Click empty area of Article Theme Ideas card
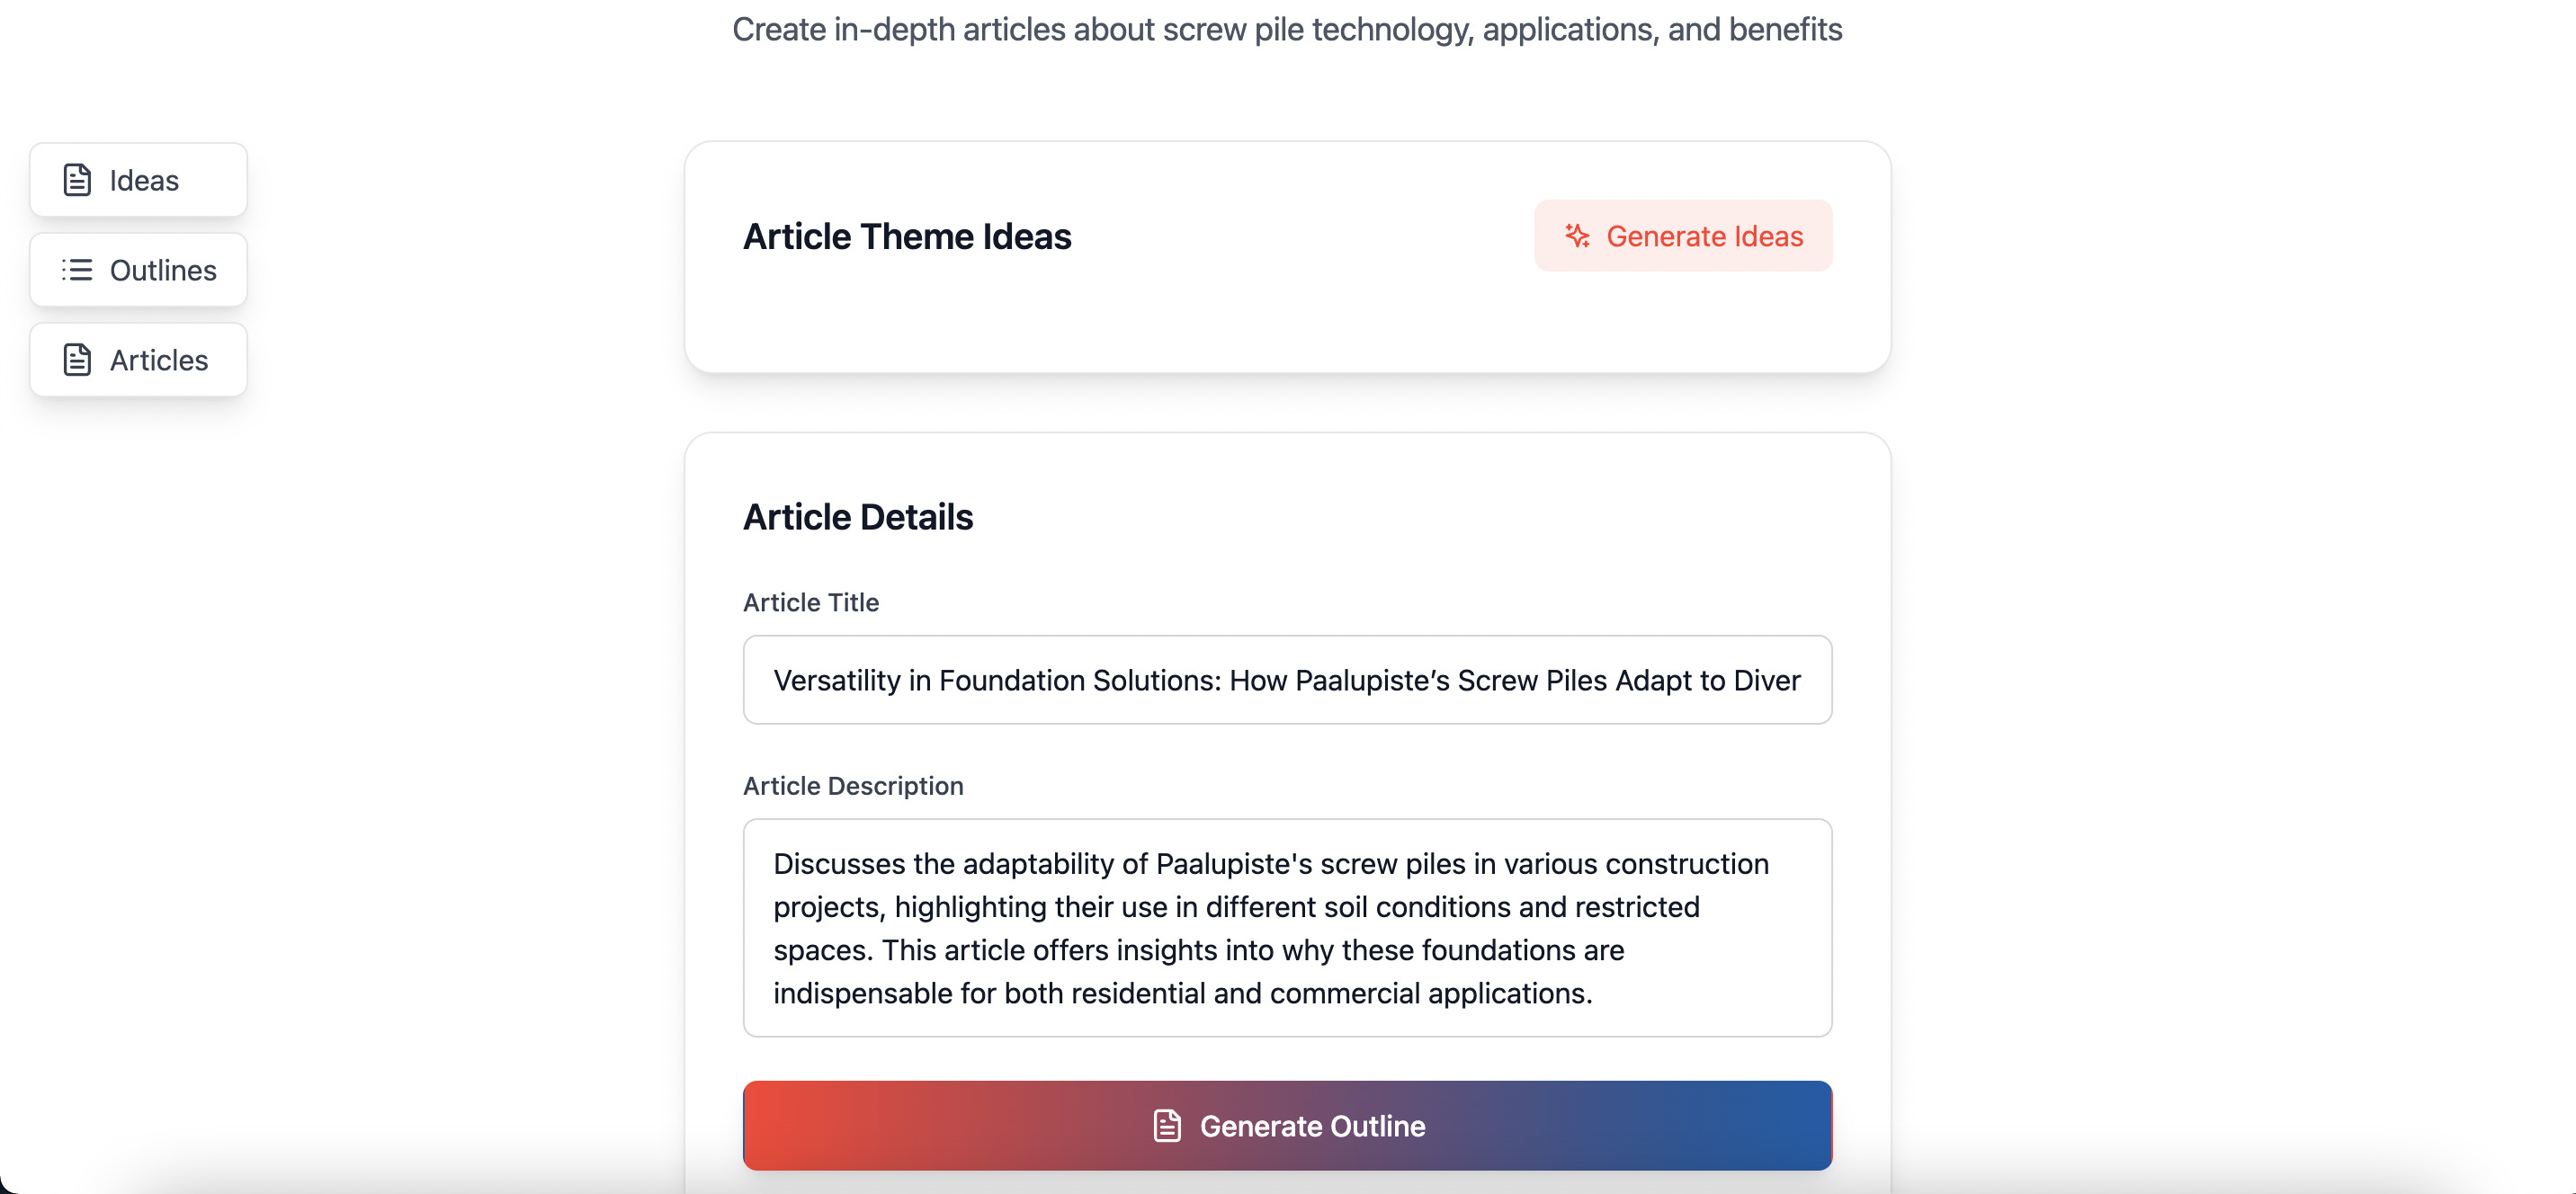This screenshot has width=2576, height=1194. (1287, 320)
